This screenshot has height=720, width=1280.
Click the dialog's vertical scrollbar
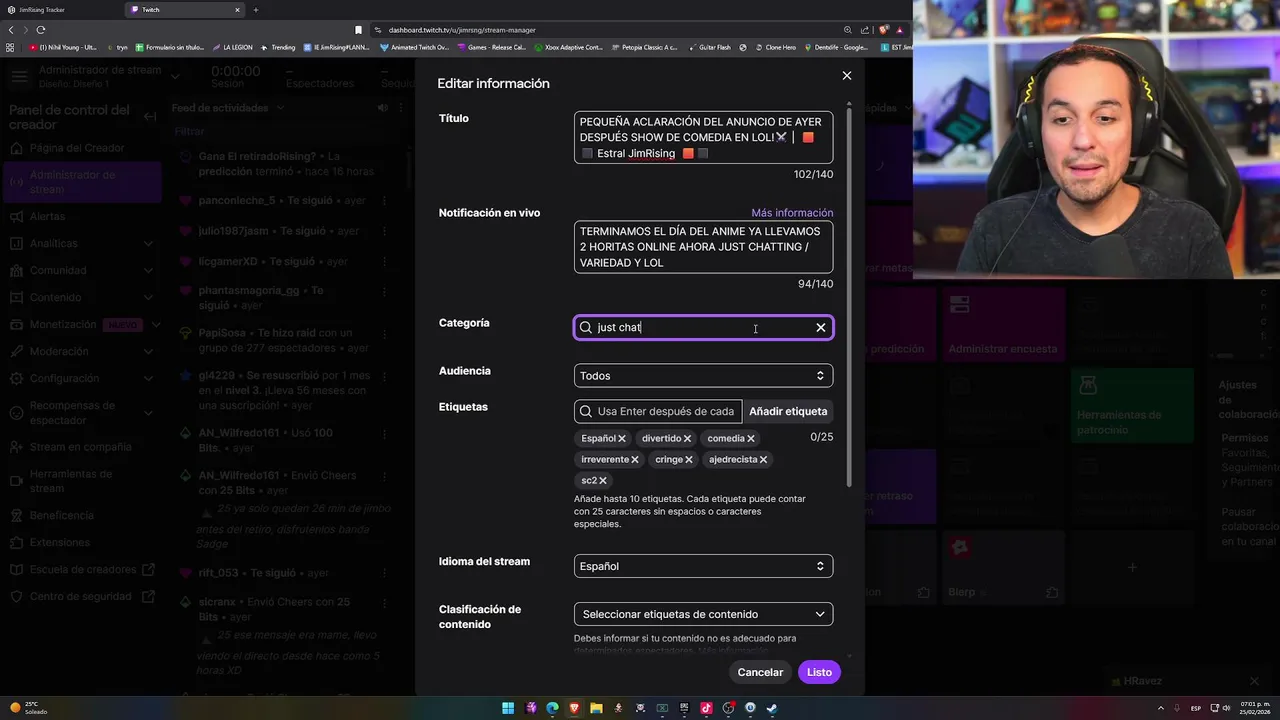click(x=850, y=298)
